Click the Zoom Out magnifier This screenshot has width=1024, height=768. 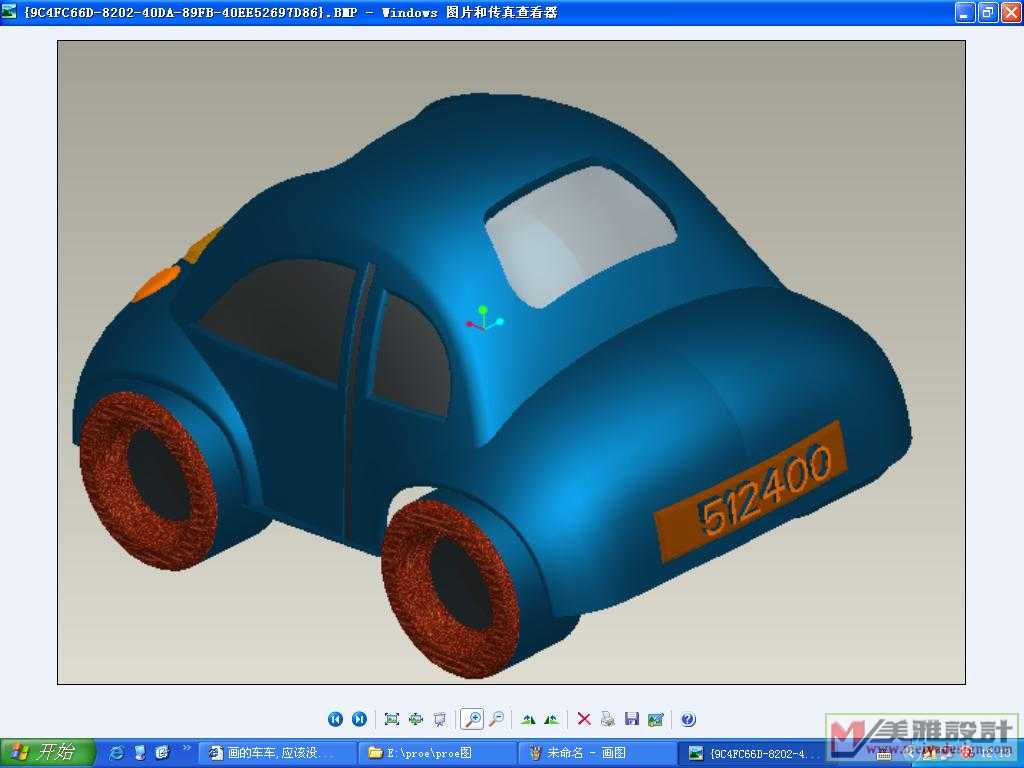point(496,719)
